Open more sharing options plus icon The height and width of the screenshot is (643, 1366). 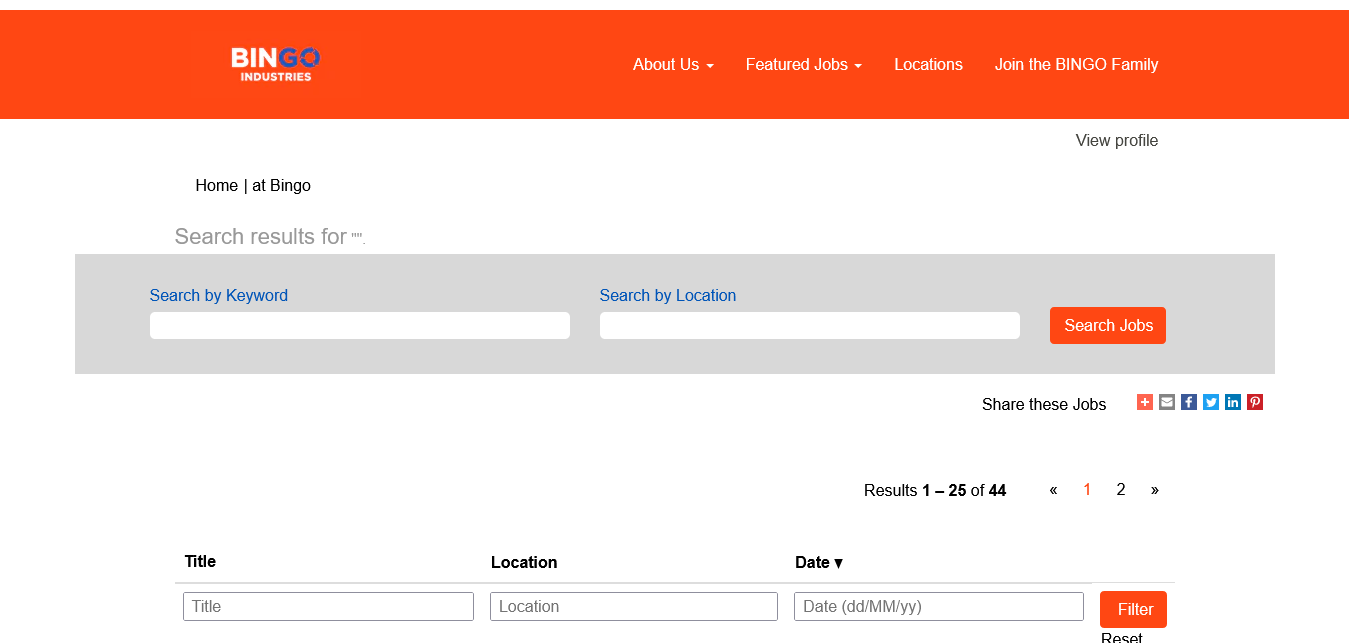tap(1145, 402)
